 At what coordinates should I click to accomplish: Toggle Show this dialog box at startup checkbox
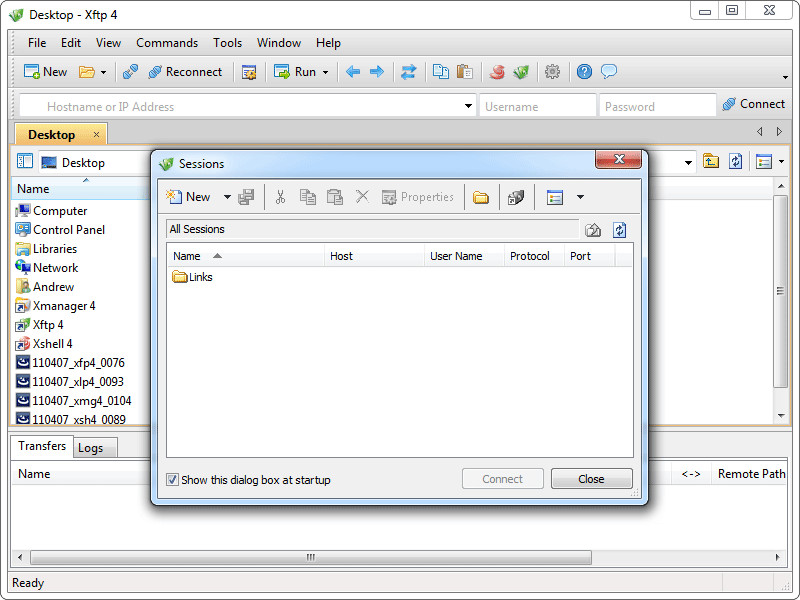(x=172, y=480)
